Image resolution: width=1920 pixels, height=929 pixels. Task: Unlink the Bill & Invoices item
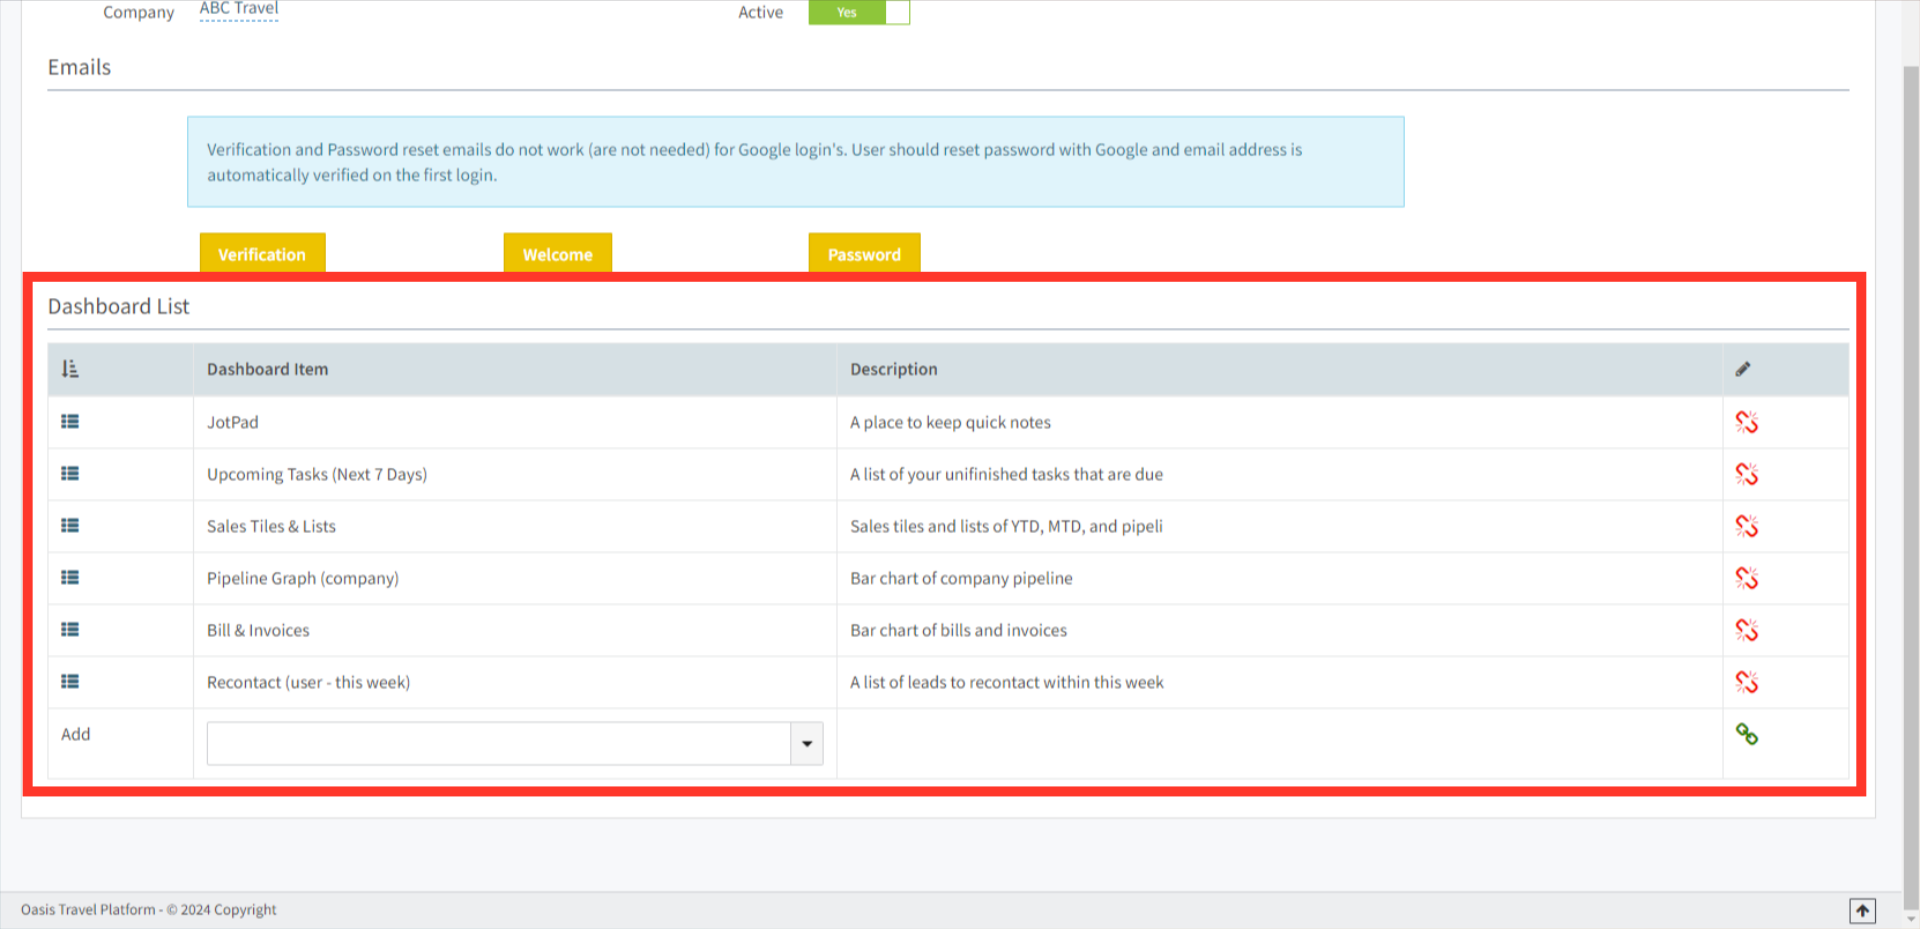coord(1747,630)
